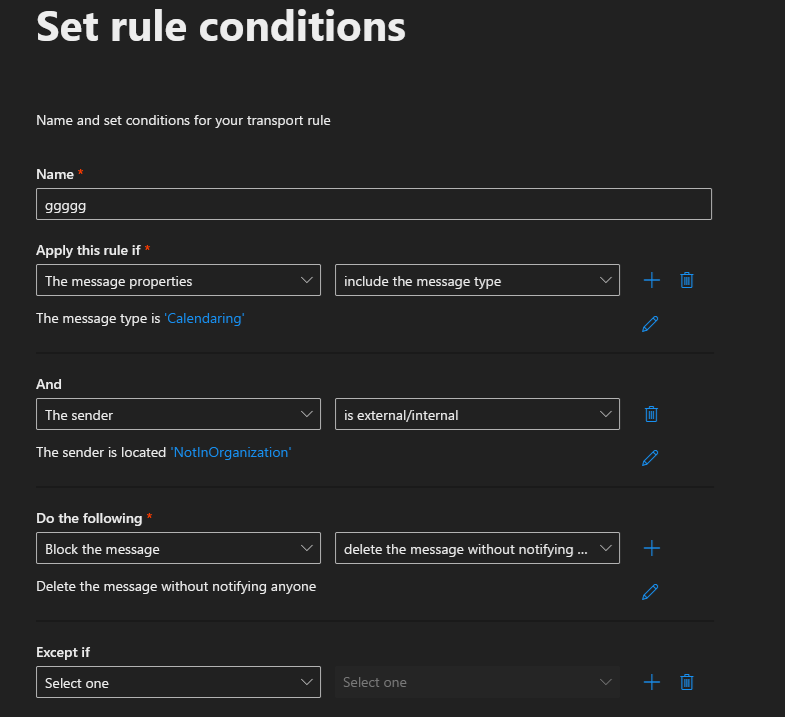The image size is (785, 717).
Task: Click the rule Name input field
Action: (373, 204)
